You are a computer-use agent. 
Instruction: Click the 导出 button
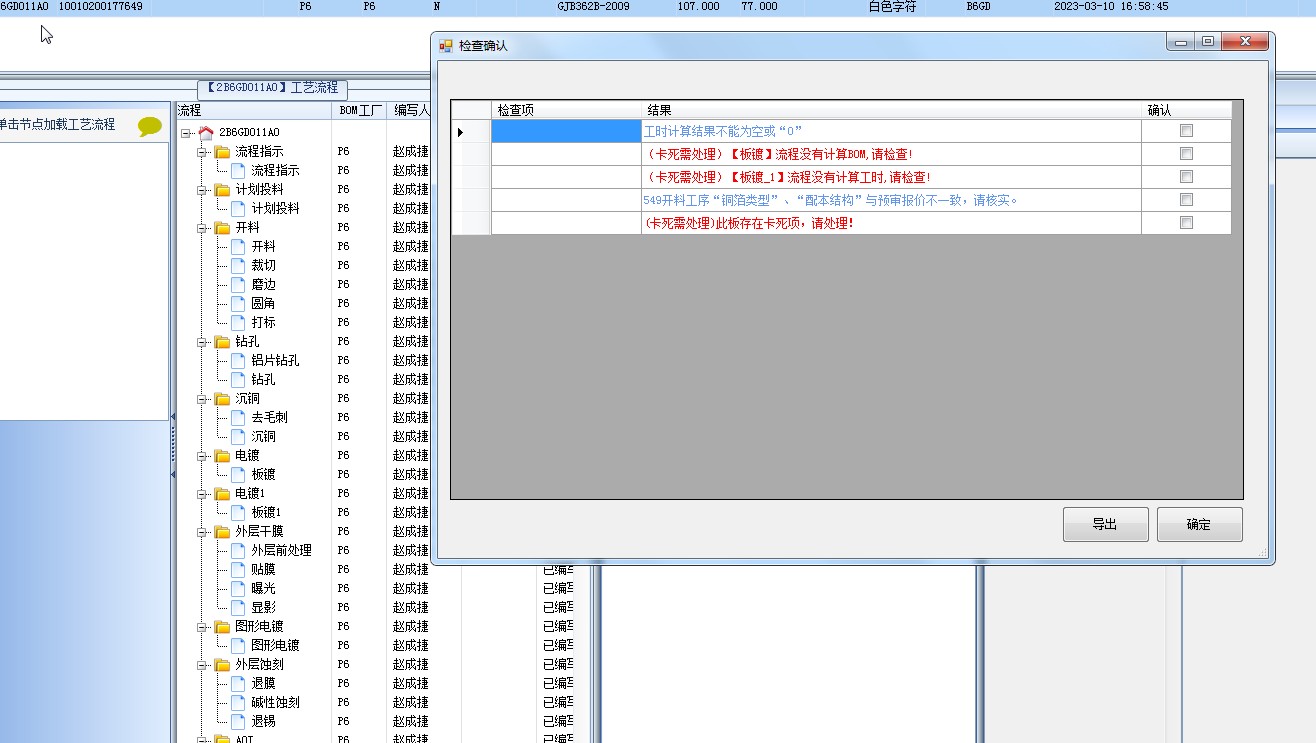tap(1105, 524)
